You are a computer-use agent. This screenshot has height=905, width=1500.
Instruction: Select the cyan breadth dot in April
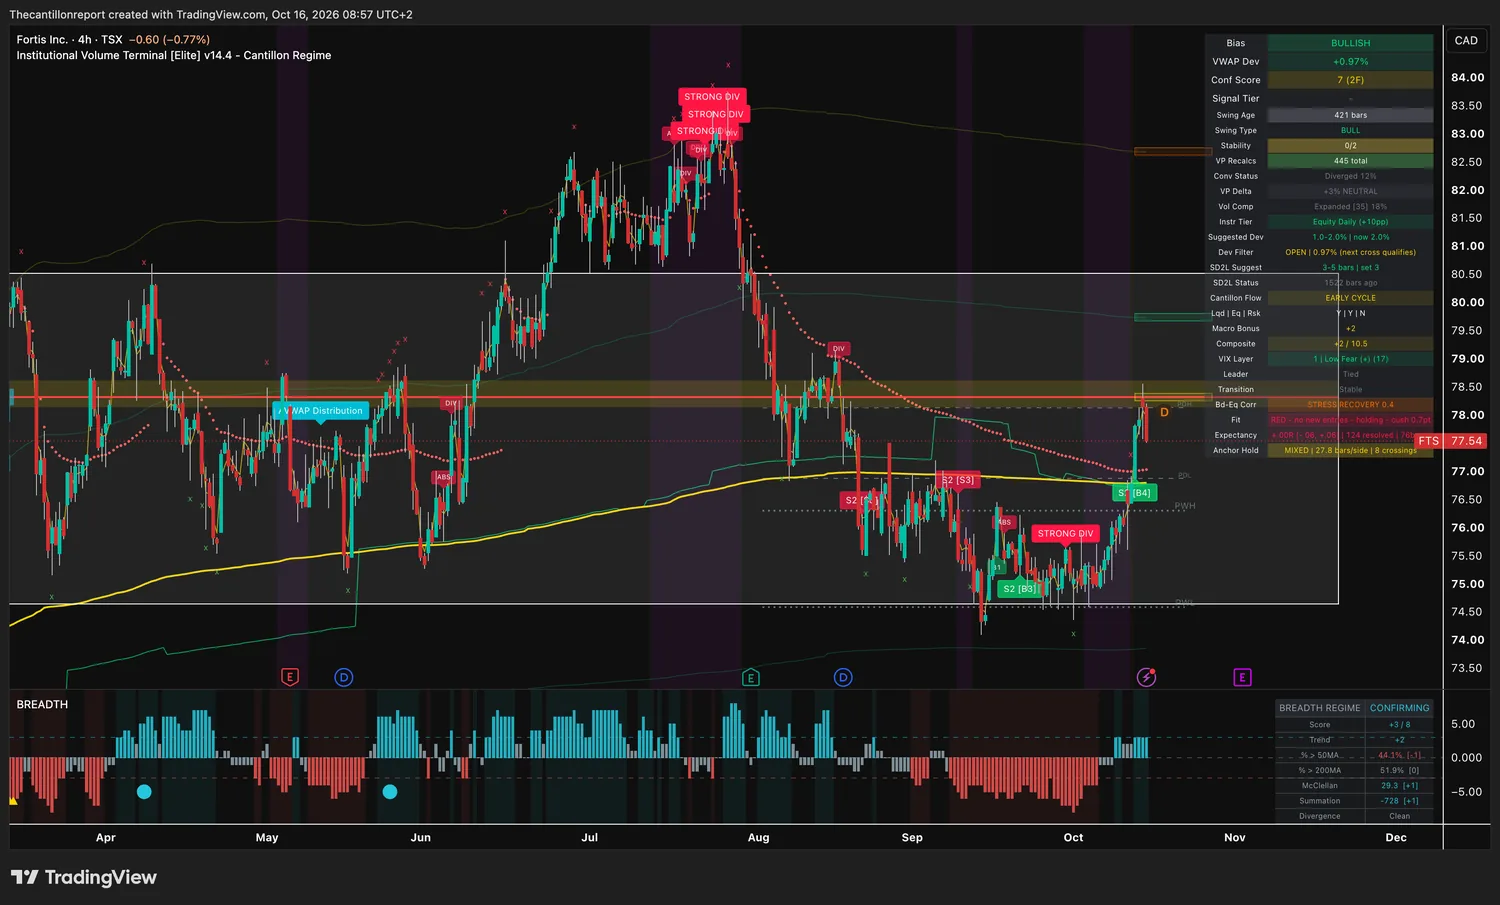pyautogui.click(x=144, y=791)
